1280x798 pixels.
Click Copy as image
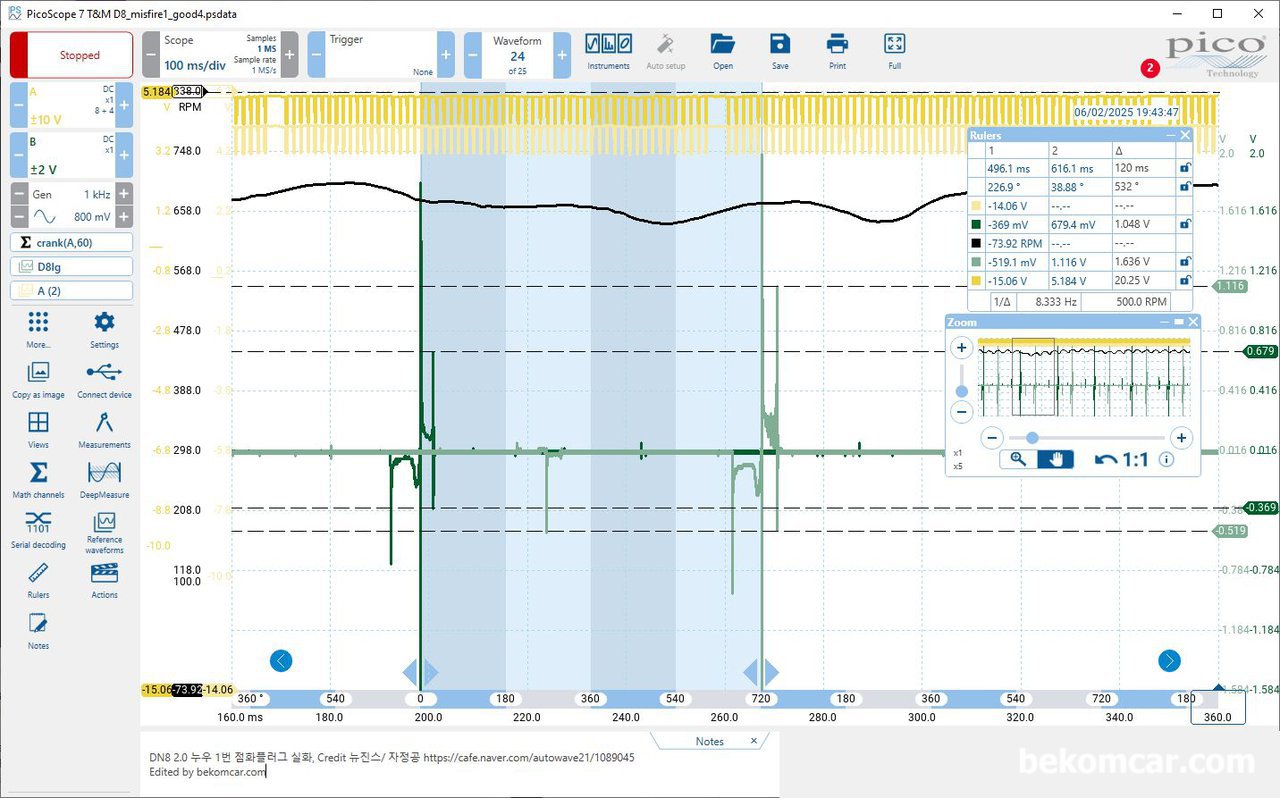38,379
